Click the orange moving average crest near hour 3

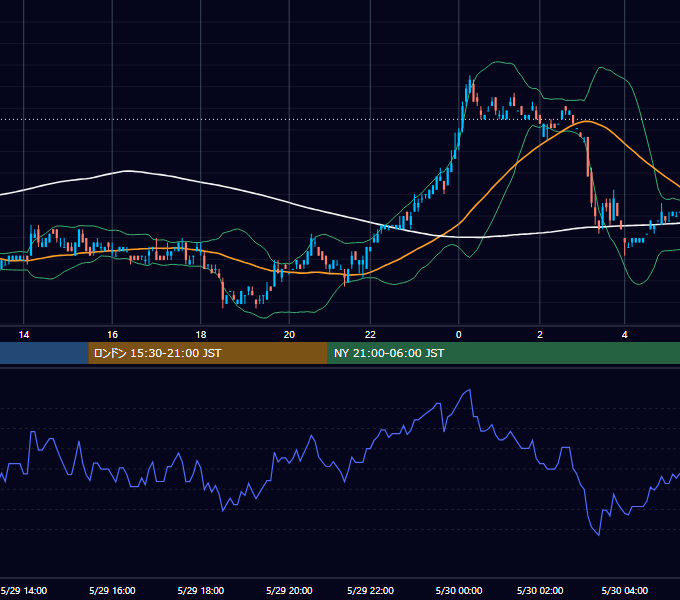[x=586, y=121]
